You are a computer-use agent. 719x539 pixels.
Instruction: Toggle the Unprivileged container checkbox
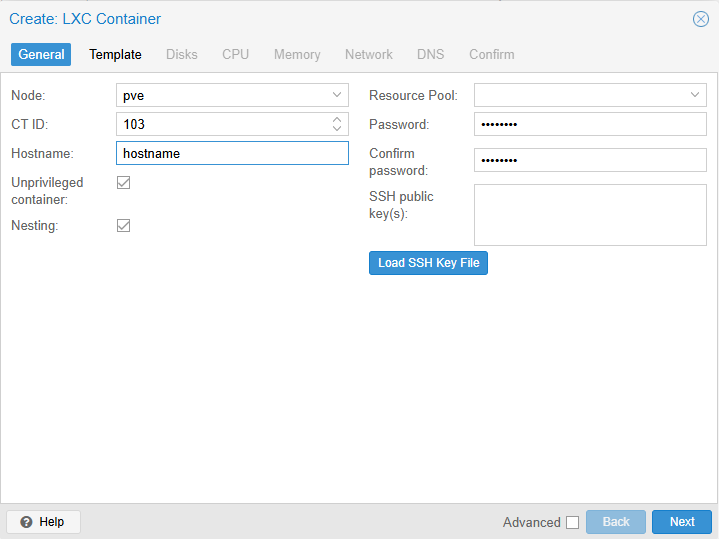(x=123, y=183)
